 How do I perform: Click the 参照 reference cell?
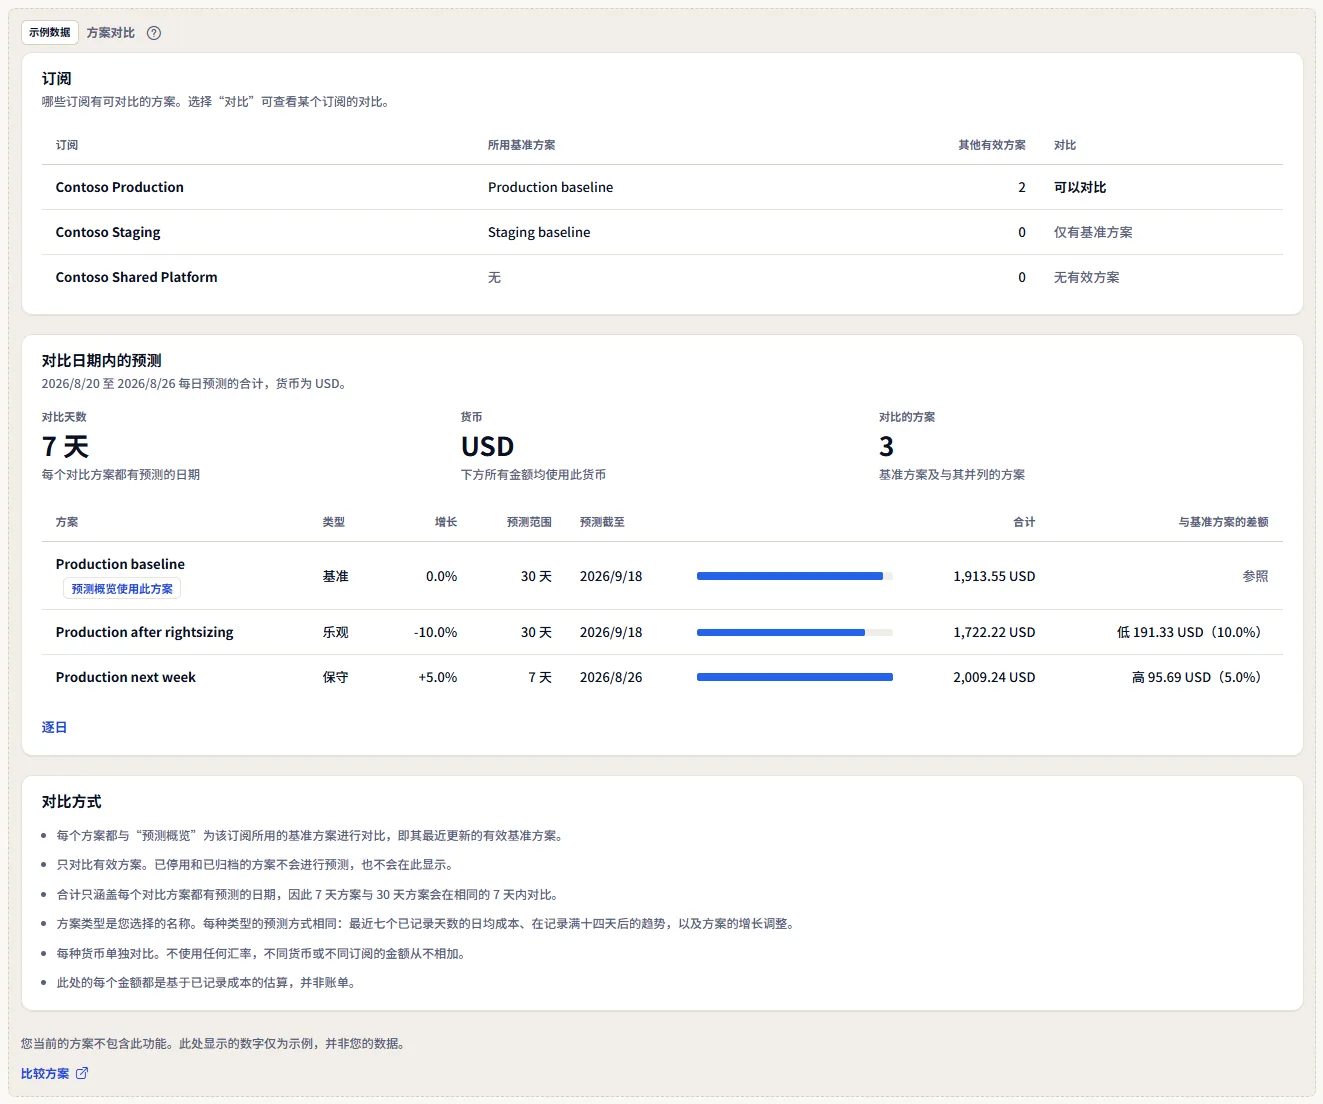pos(1255,576)
